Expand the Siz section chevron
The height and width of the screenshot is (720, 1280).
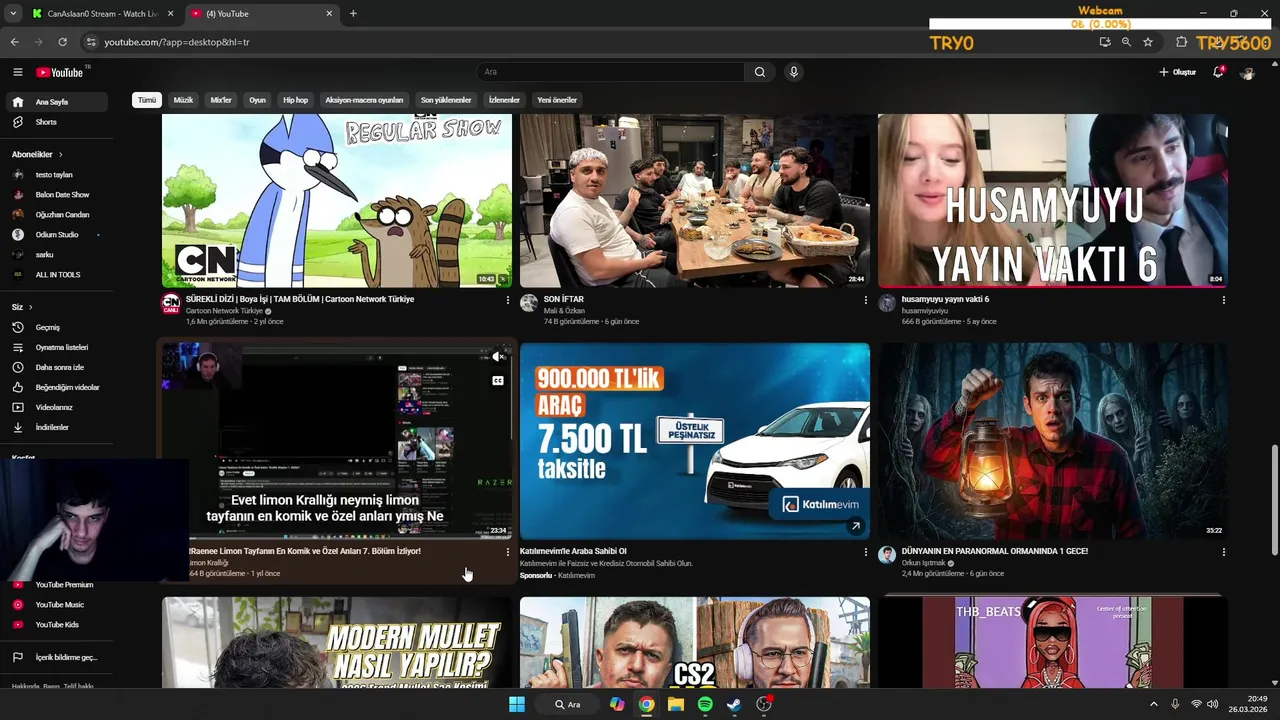click(x=30, y=307)
